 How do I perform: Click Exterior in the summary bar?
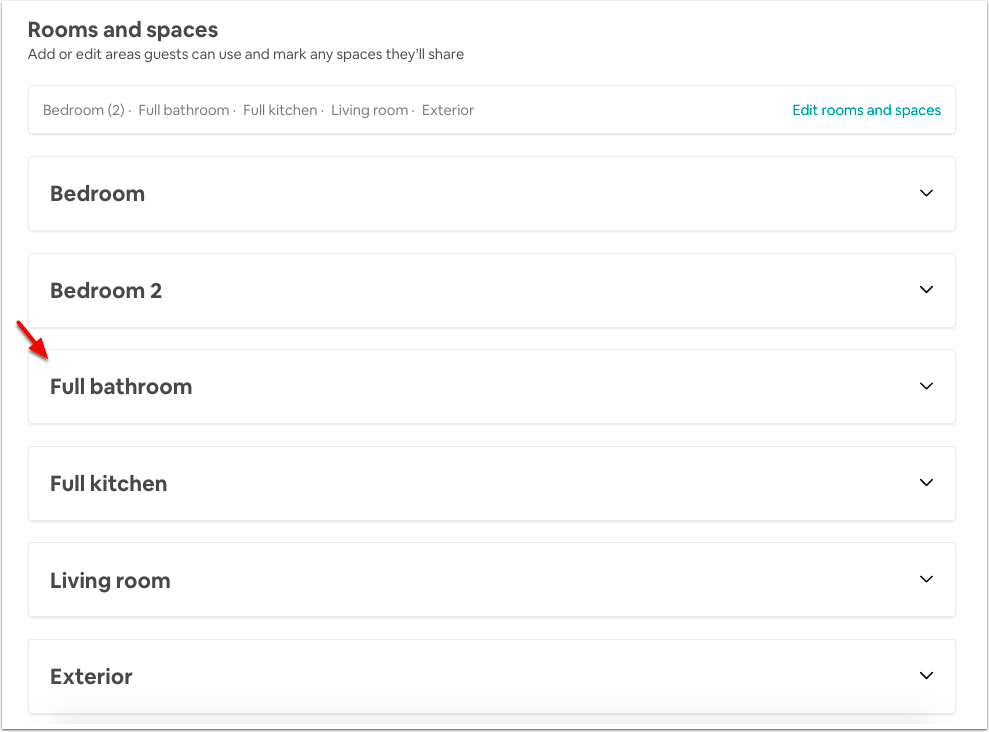point(448,110)
